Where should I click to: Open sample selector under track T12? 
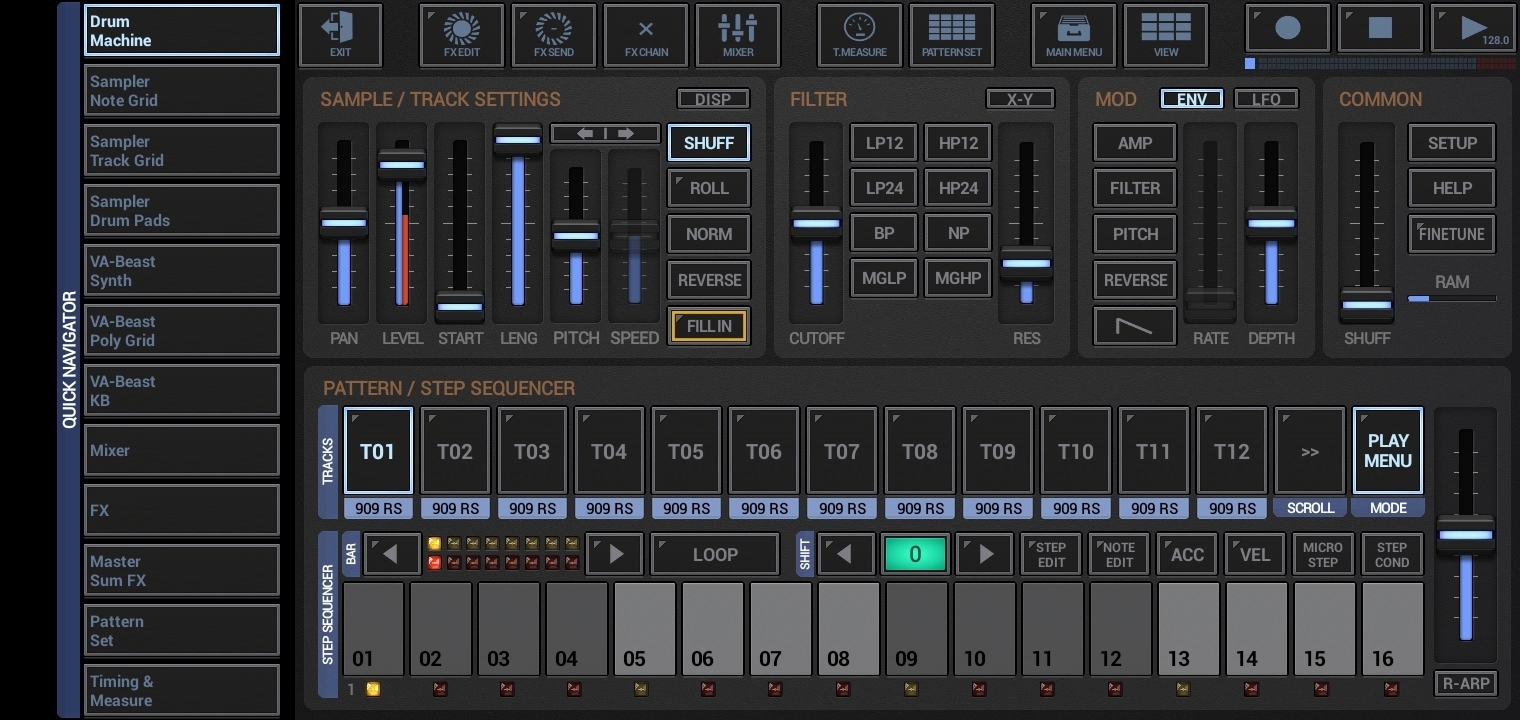(x=1231, y=508)
